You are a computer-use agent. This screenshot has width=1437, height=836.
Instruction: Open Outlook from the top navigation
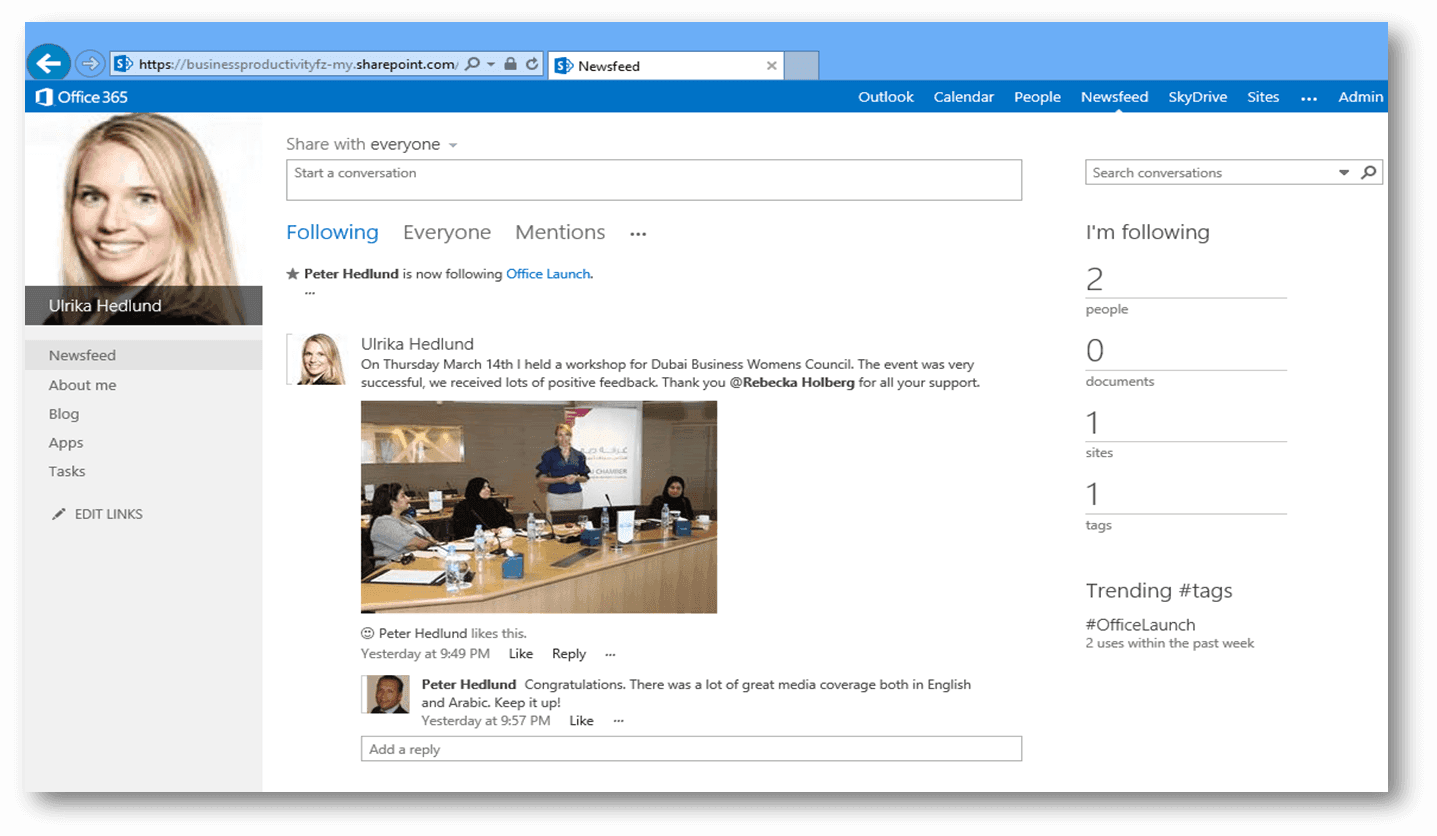pyautogui.click(x=885, y=97)
